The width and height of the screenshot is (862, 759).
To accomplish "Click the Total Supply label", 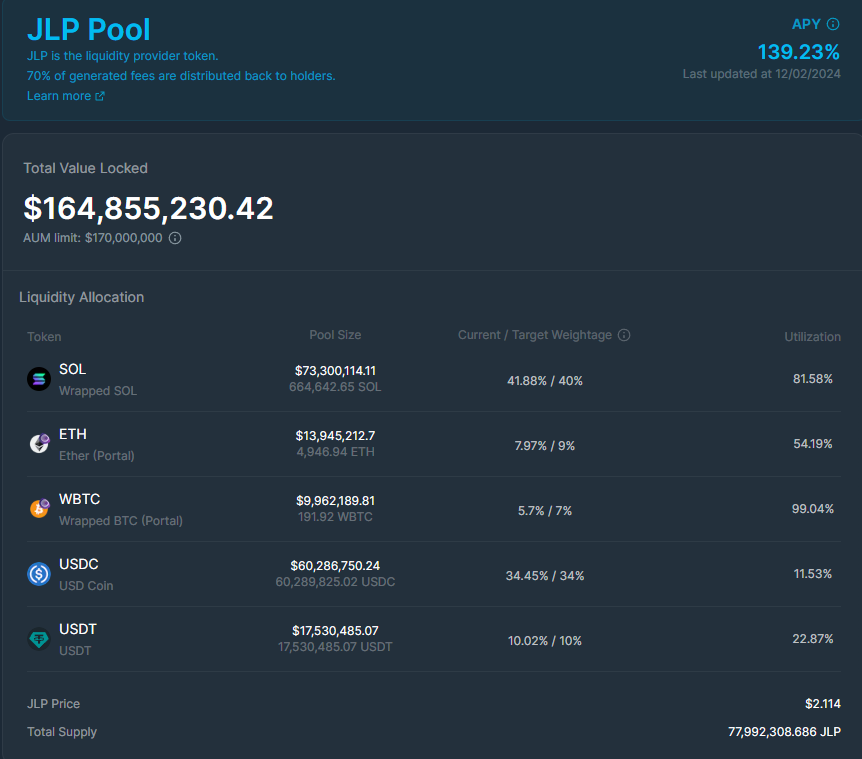I will 62,732.
